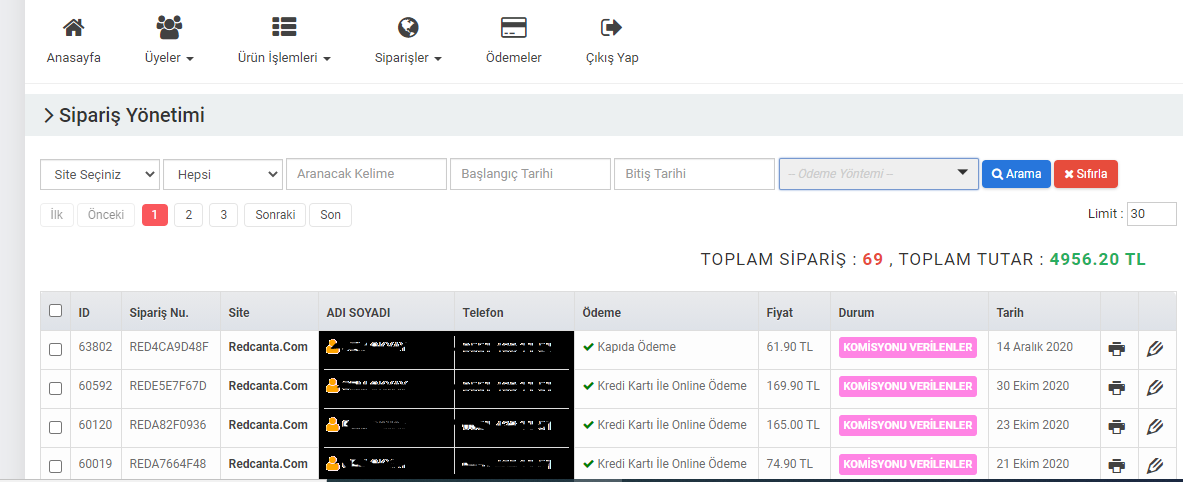Click total amount 4956.20 TL

[1098, 259]
